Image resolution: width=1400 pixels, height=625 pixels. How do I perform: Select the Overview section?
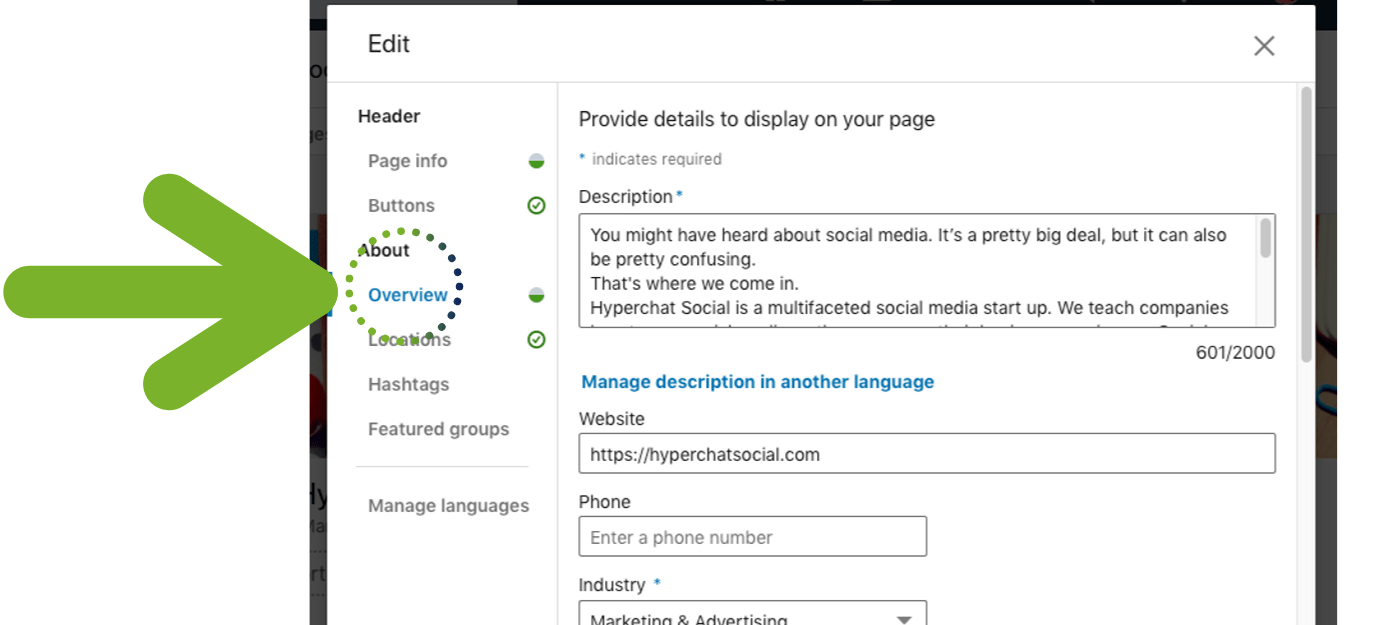pos(408,295)
